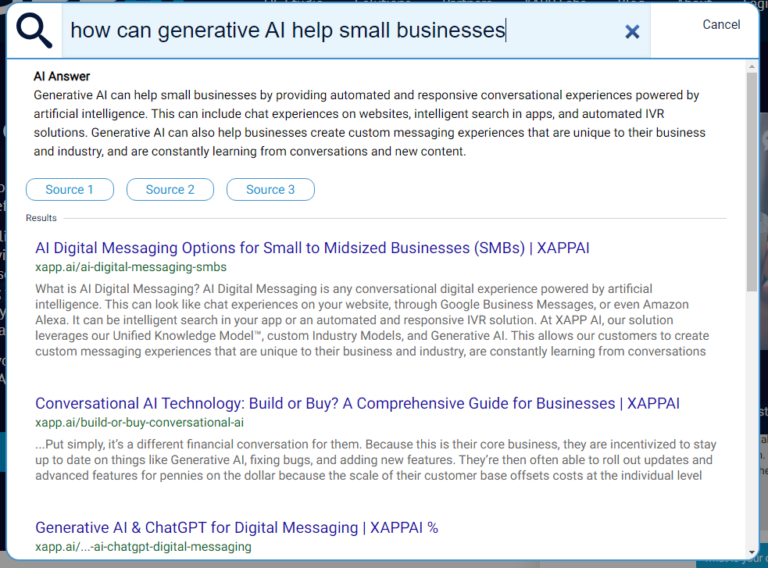Open the Source 3 reference
Viewport: 768px width, 568px height.
click(x=270, y=190)
